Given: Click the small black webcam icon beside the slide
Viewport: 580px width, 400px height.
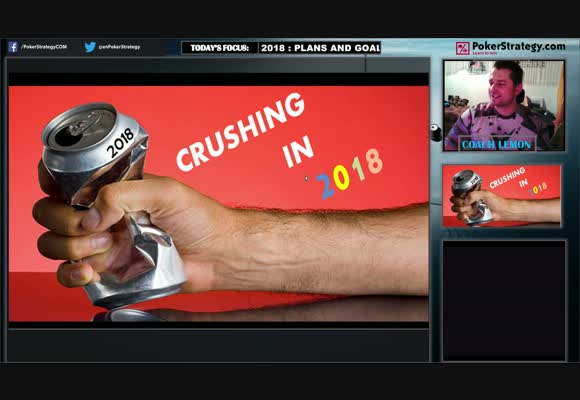Looking at the screenshot, I should [x=436, y=132].
